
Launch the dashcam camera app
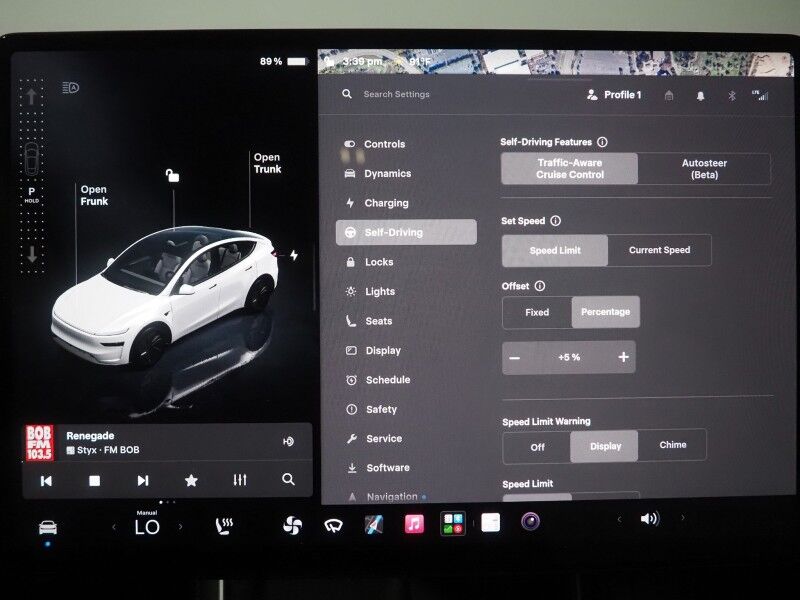point(531,522)
